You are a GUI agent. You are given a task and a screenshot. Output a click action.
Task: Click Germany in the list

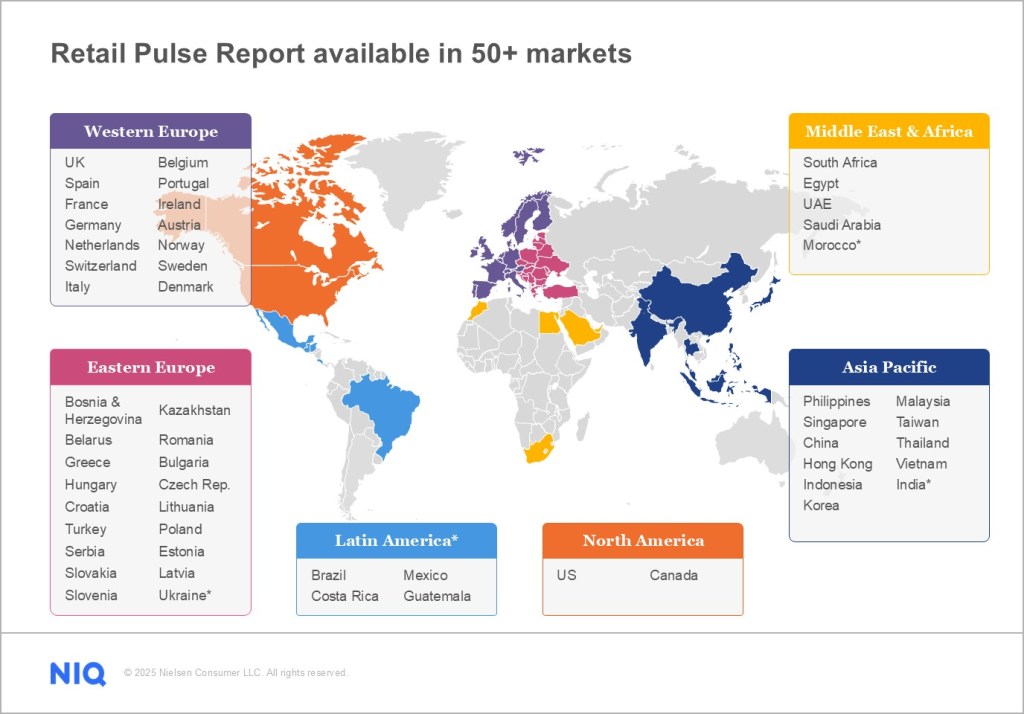pyautogui.click(x=93, y=225)
